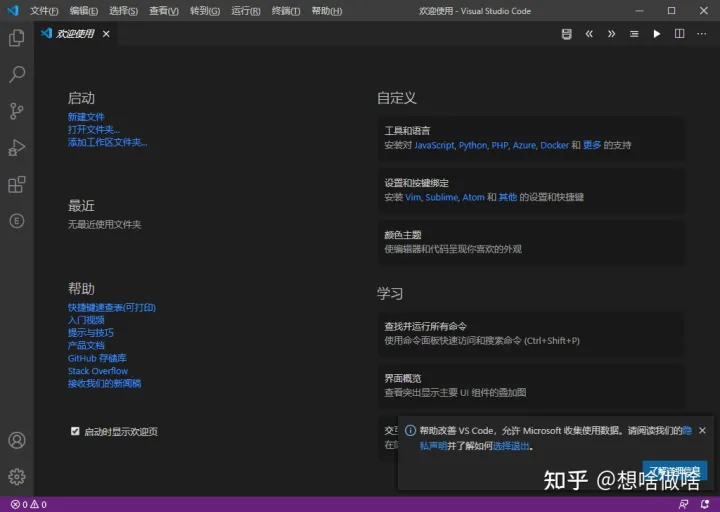Close the 欢迎使用 tab
The width and height of the screenshot is (720, 512).
(106, 34)
